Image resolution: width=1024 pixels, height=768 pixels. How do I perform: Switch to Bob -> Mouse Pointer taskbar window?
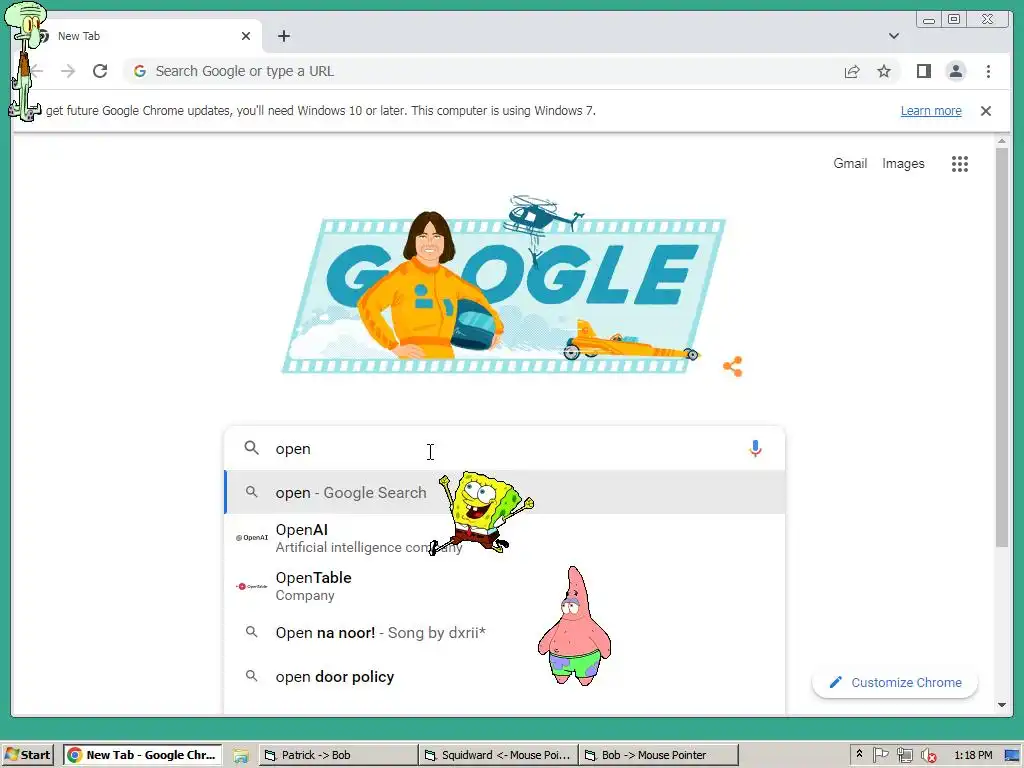[659, 755]
